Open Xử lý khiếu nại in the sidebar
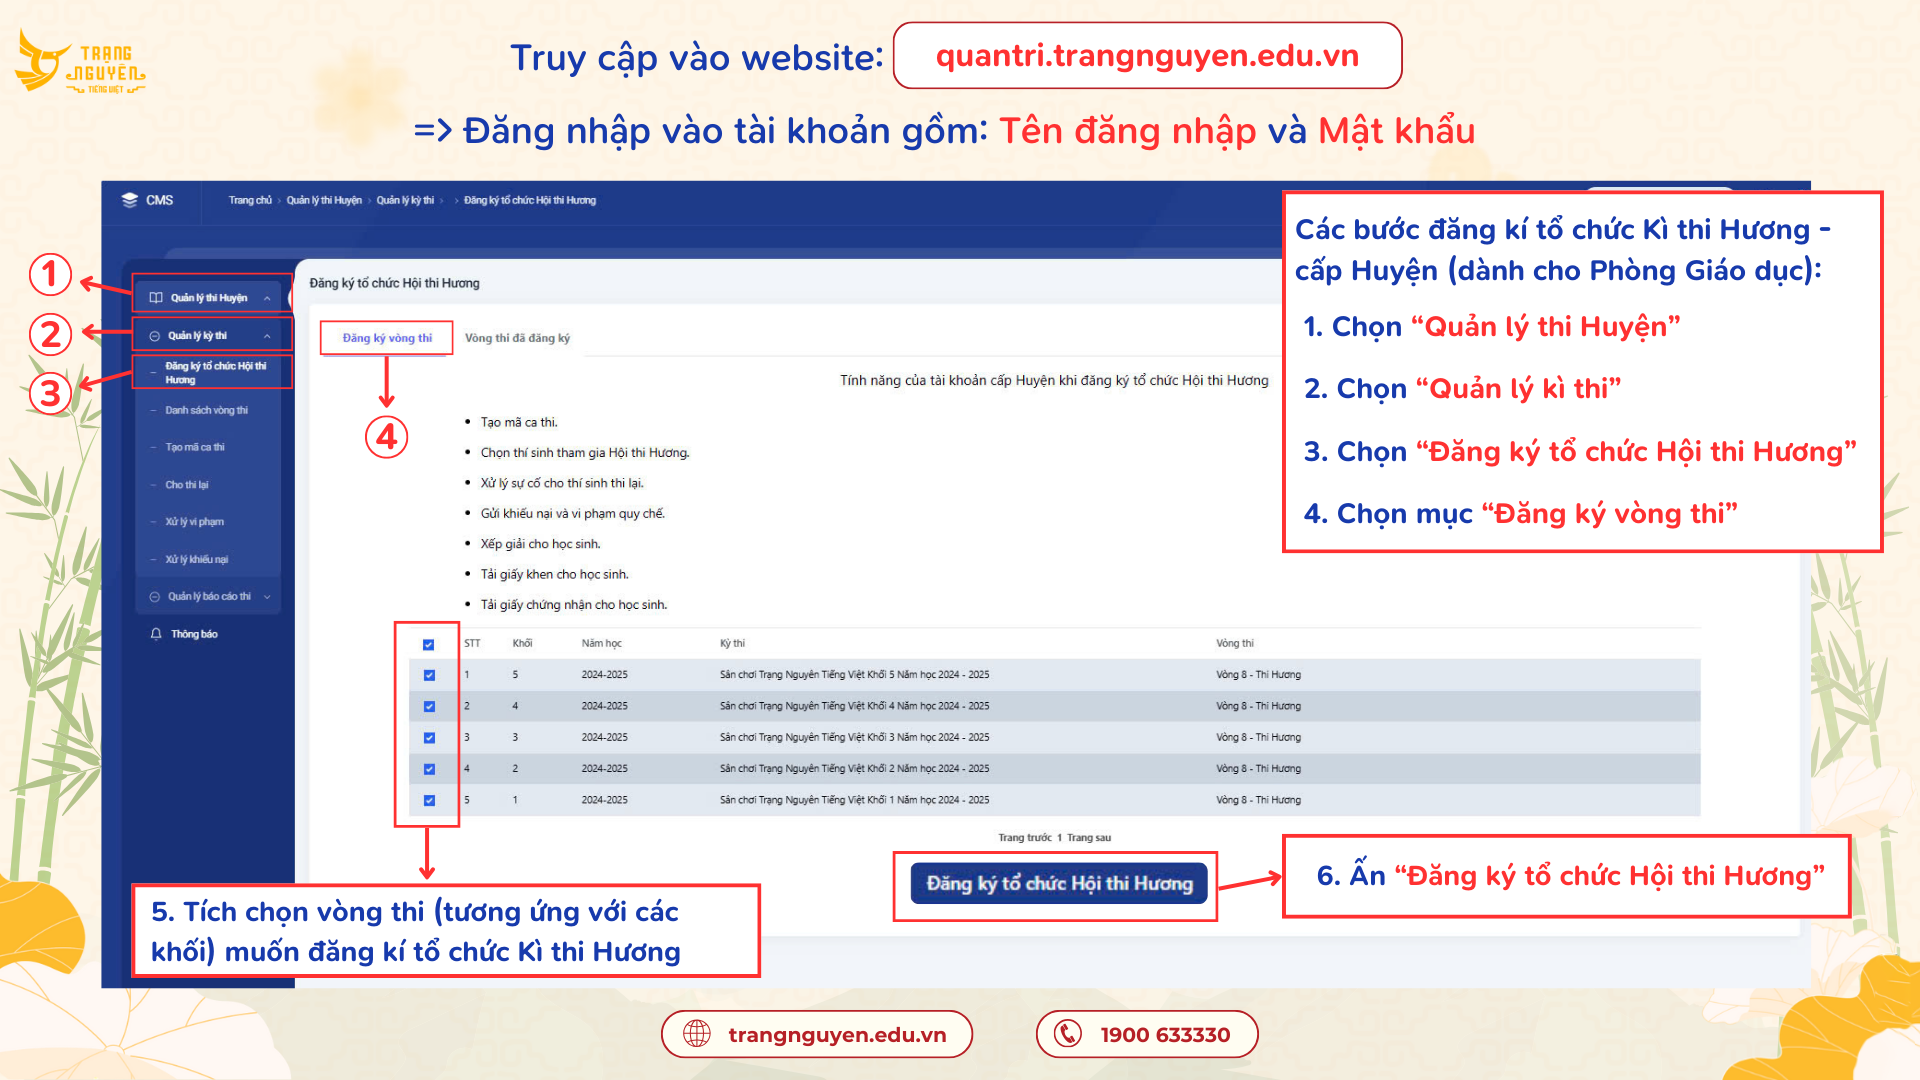The height and width of the screenshot is (1080, 1920). pyautogui.click(x=196, y=559)
